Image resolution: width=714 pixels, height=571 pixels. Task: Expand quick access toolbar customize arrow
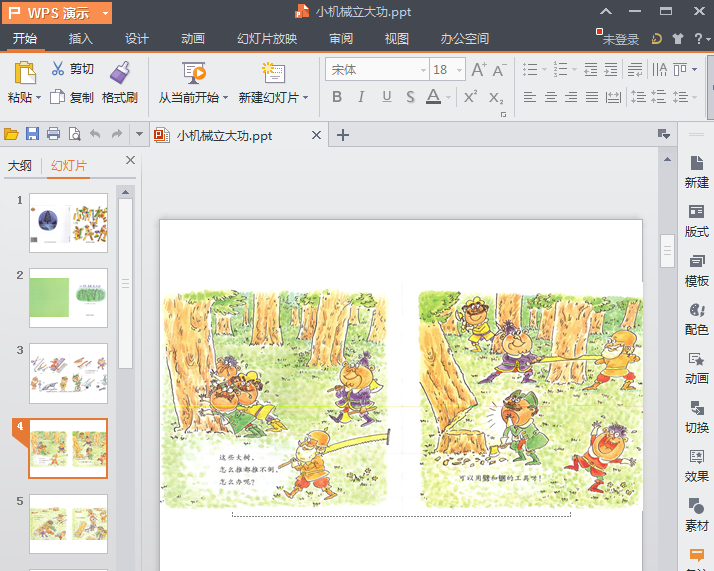coord(139,134)
